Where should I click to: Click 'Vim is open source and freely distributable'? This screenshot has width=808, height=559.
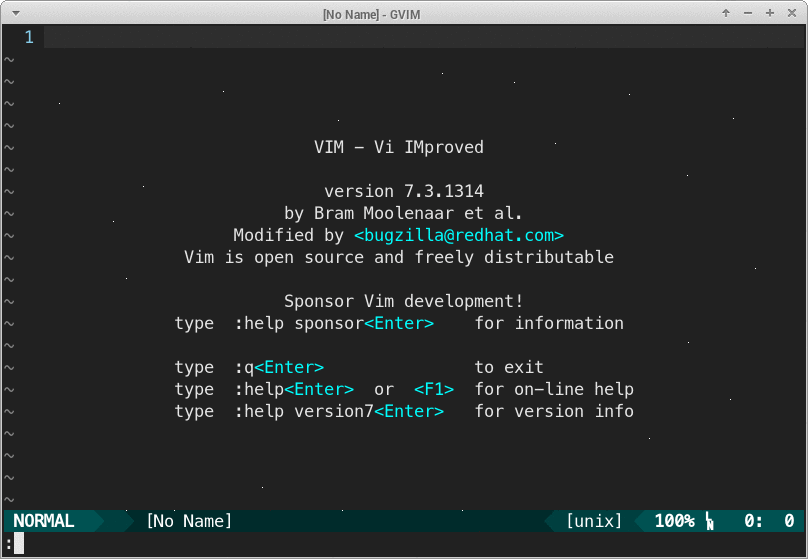(399, 257)
